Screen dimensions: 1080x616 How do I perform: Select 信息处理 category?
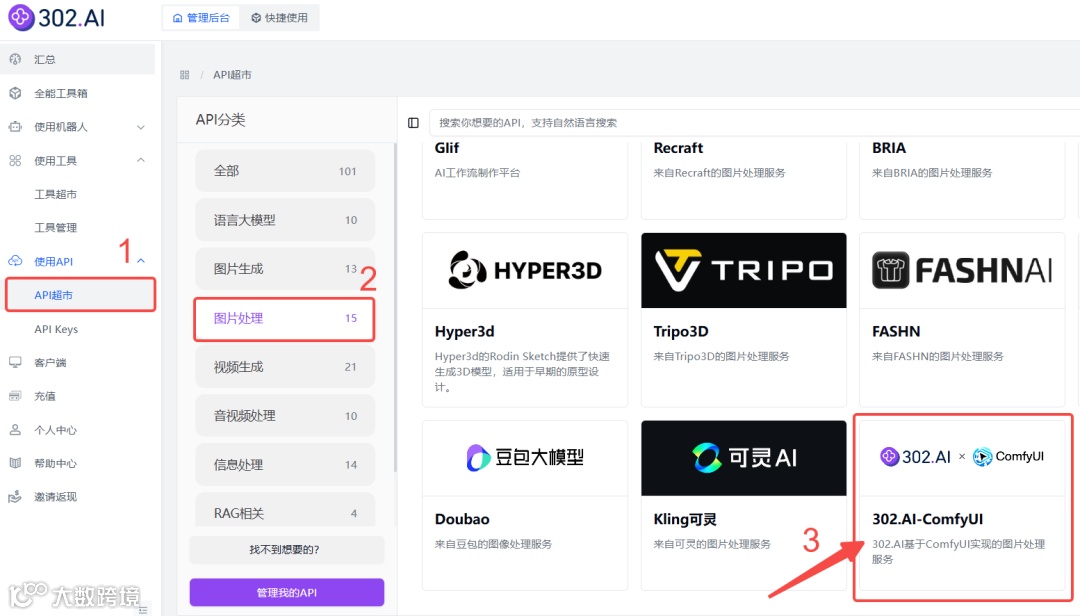point(285,464)
